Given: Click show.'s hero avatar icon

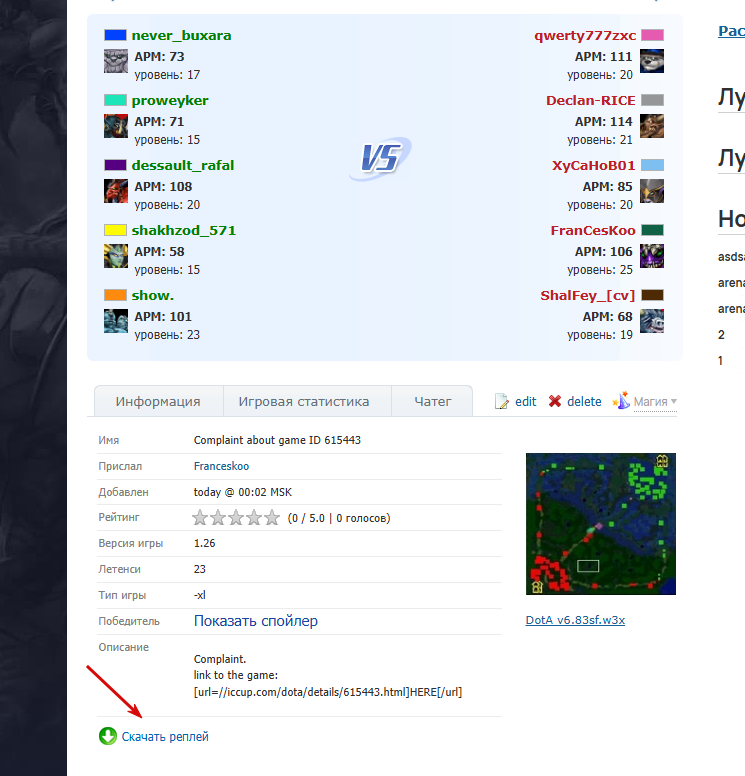Looking at the screenshot, I should 116,321.
